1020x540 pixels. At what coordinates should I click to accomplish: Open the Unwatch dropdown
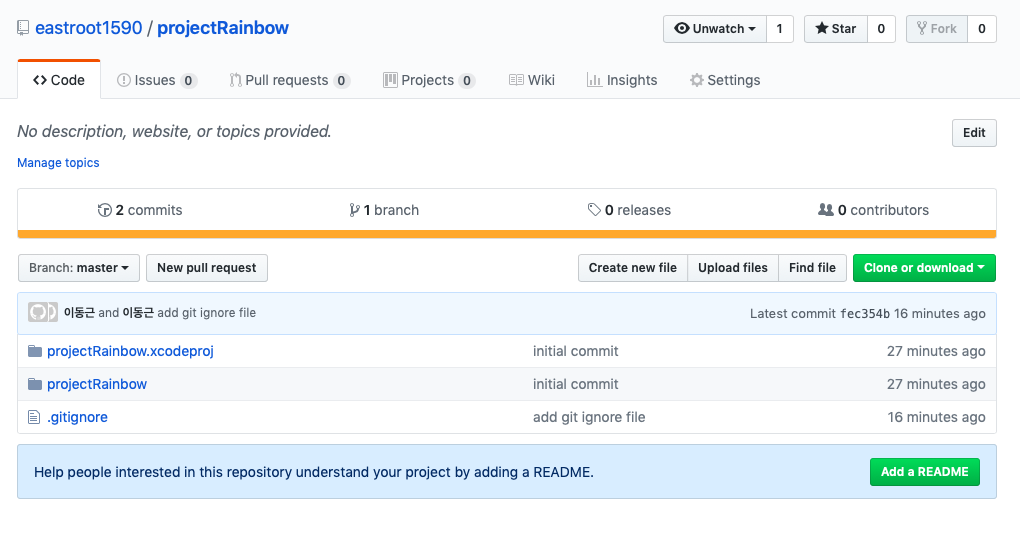pos(715,29)
